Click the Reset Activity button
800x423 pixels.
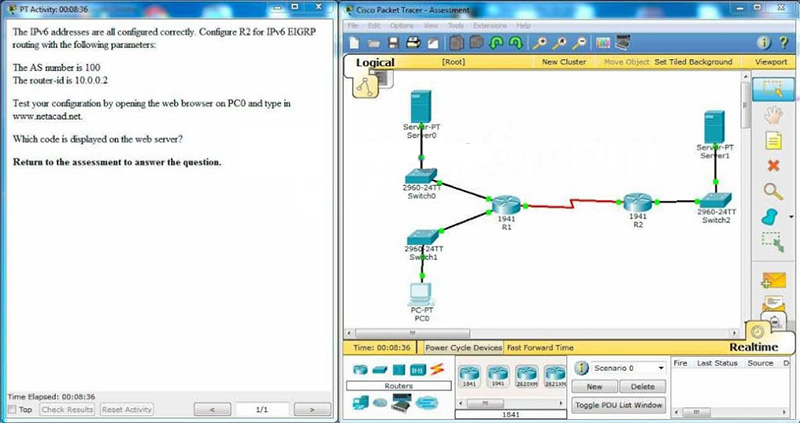127,409
